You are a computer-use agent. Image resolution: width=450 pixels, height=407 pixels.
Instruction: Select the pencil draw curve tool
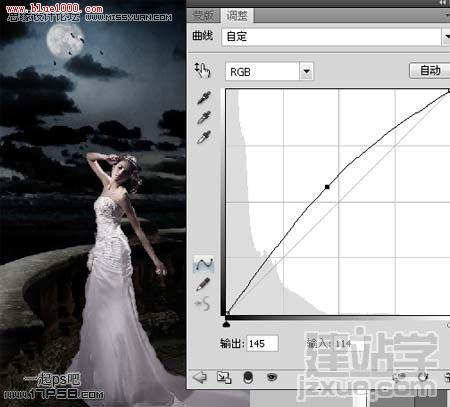tap(203, 284)
